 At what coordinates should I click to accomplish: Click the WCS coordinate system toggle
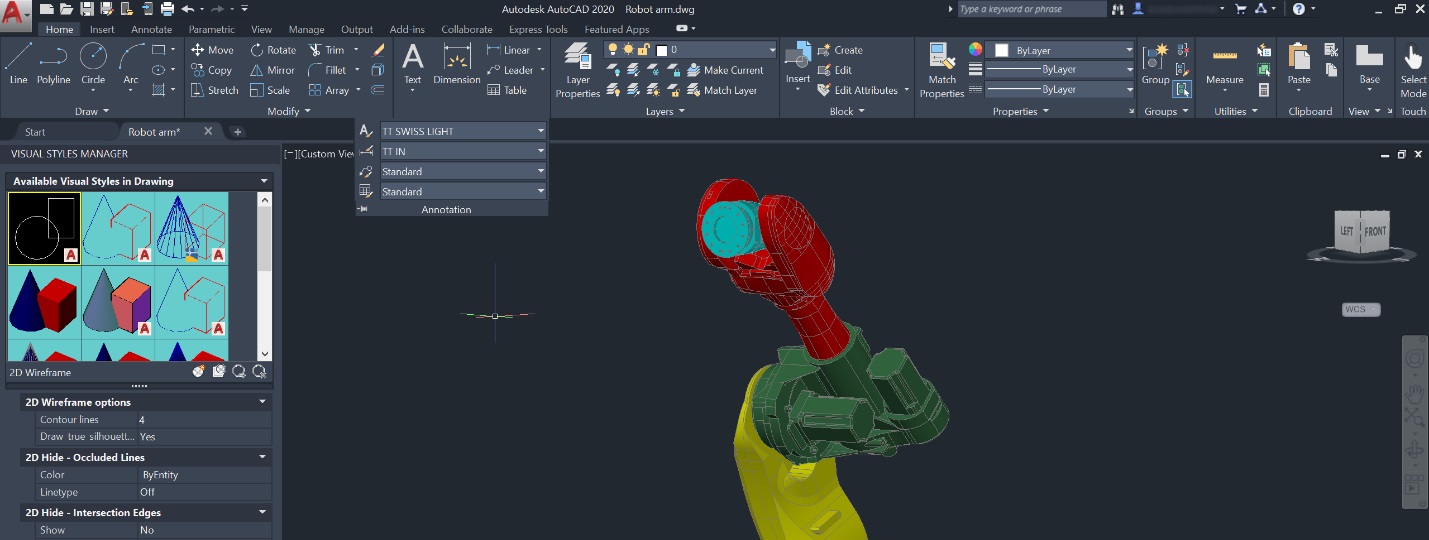[1360, 310]
